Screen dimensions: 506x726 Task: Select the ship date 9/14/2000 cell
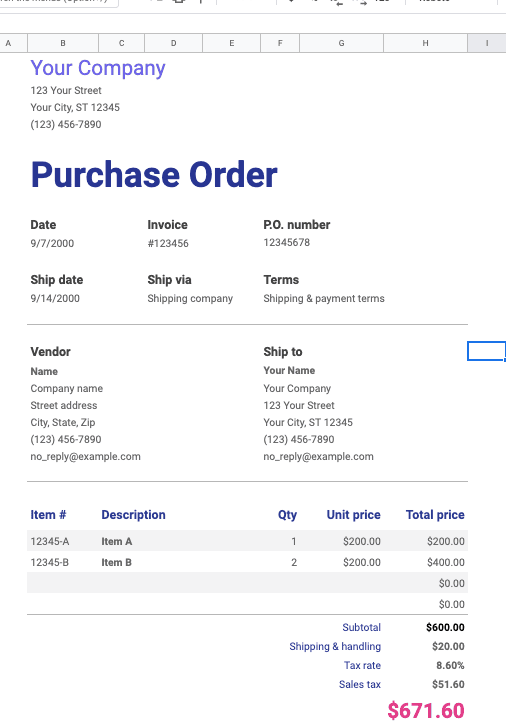(55, 298)
